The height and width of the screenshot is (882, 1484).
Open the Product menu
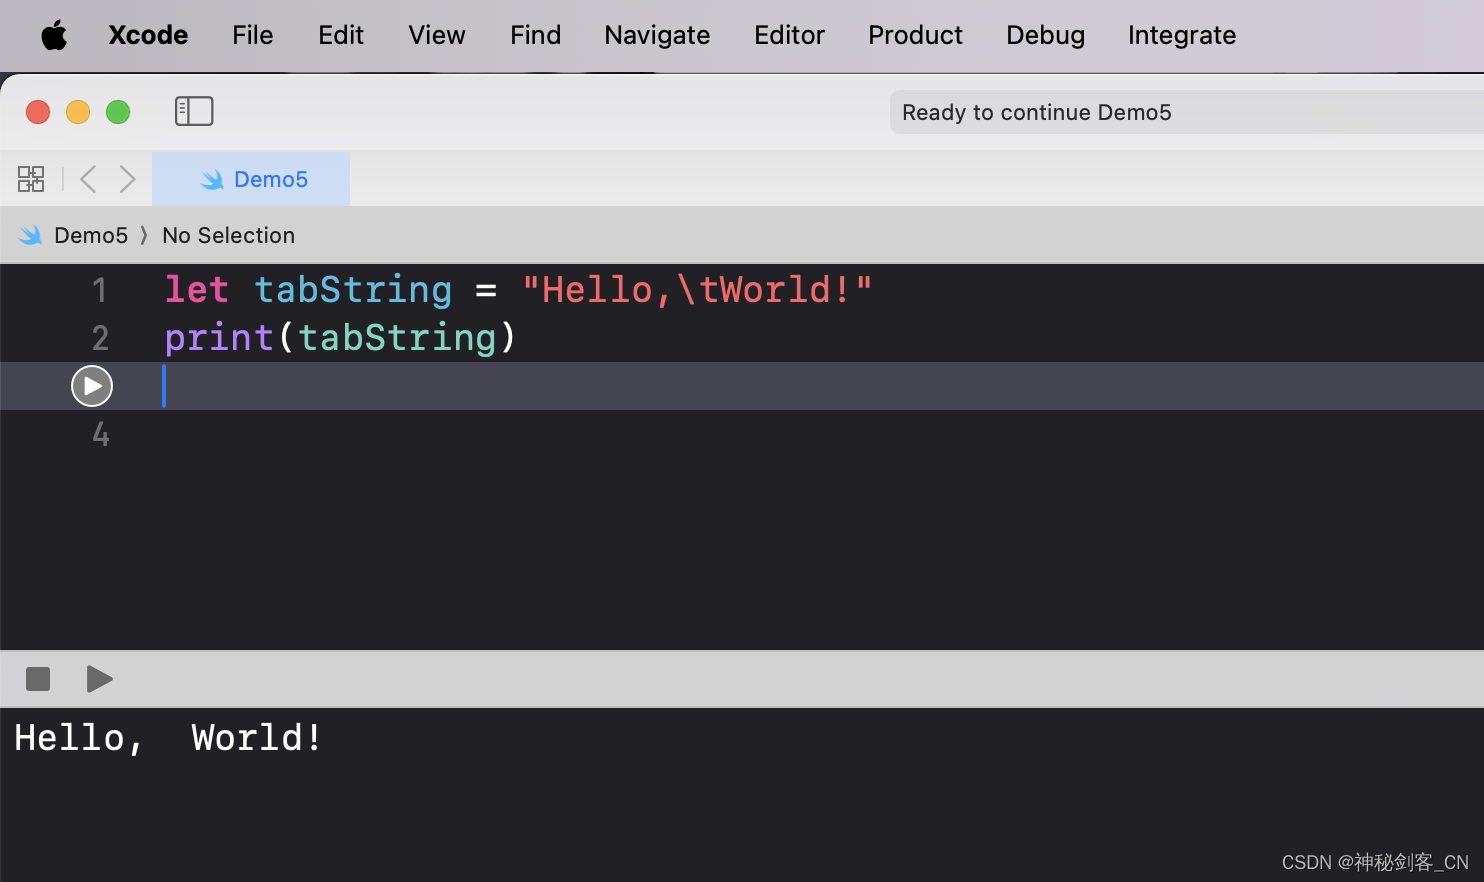915,35
